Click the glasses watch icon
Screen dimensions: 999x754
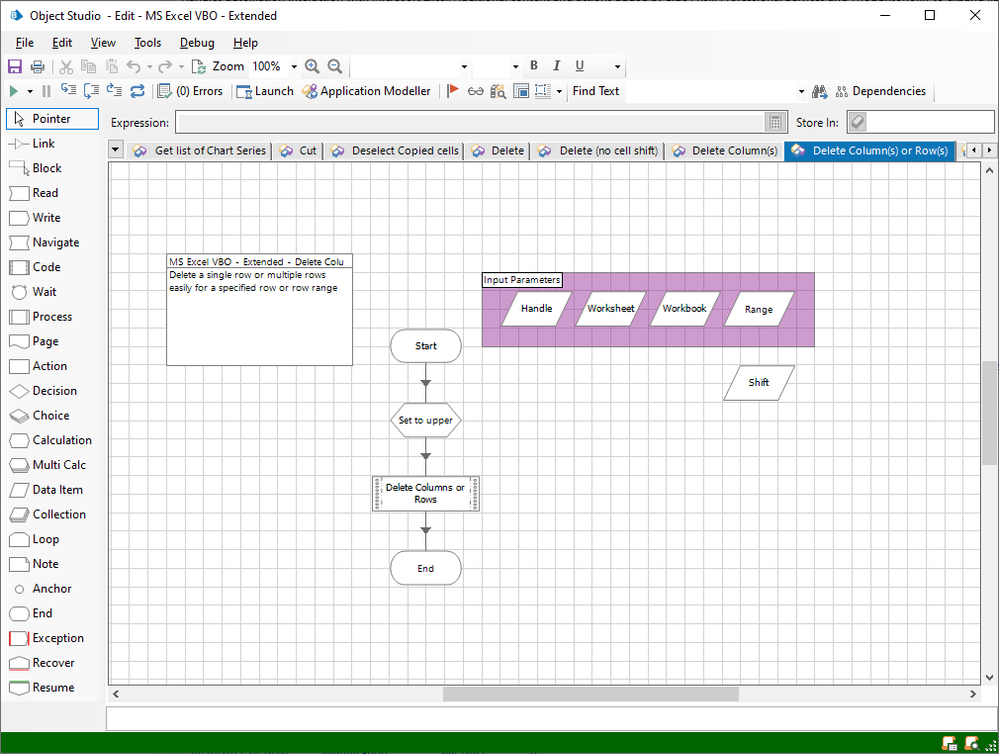(x=475, y=91)
